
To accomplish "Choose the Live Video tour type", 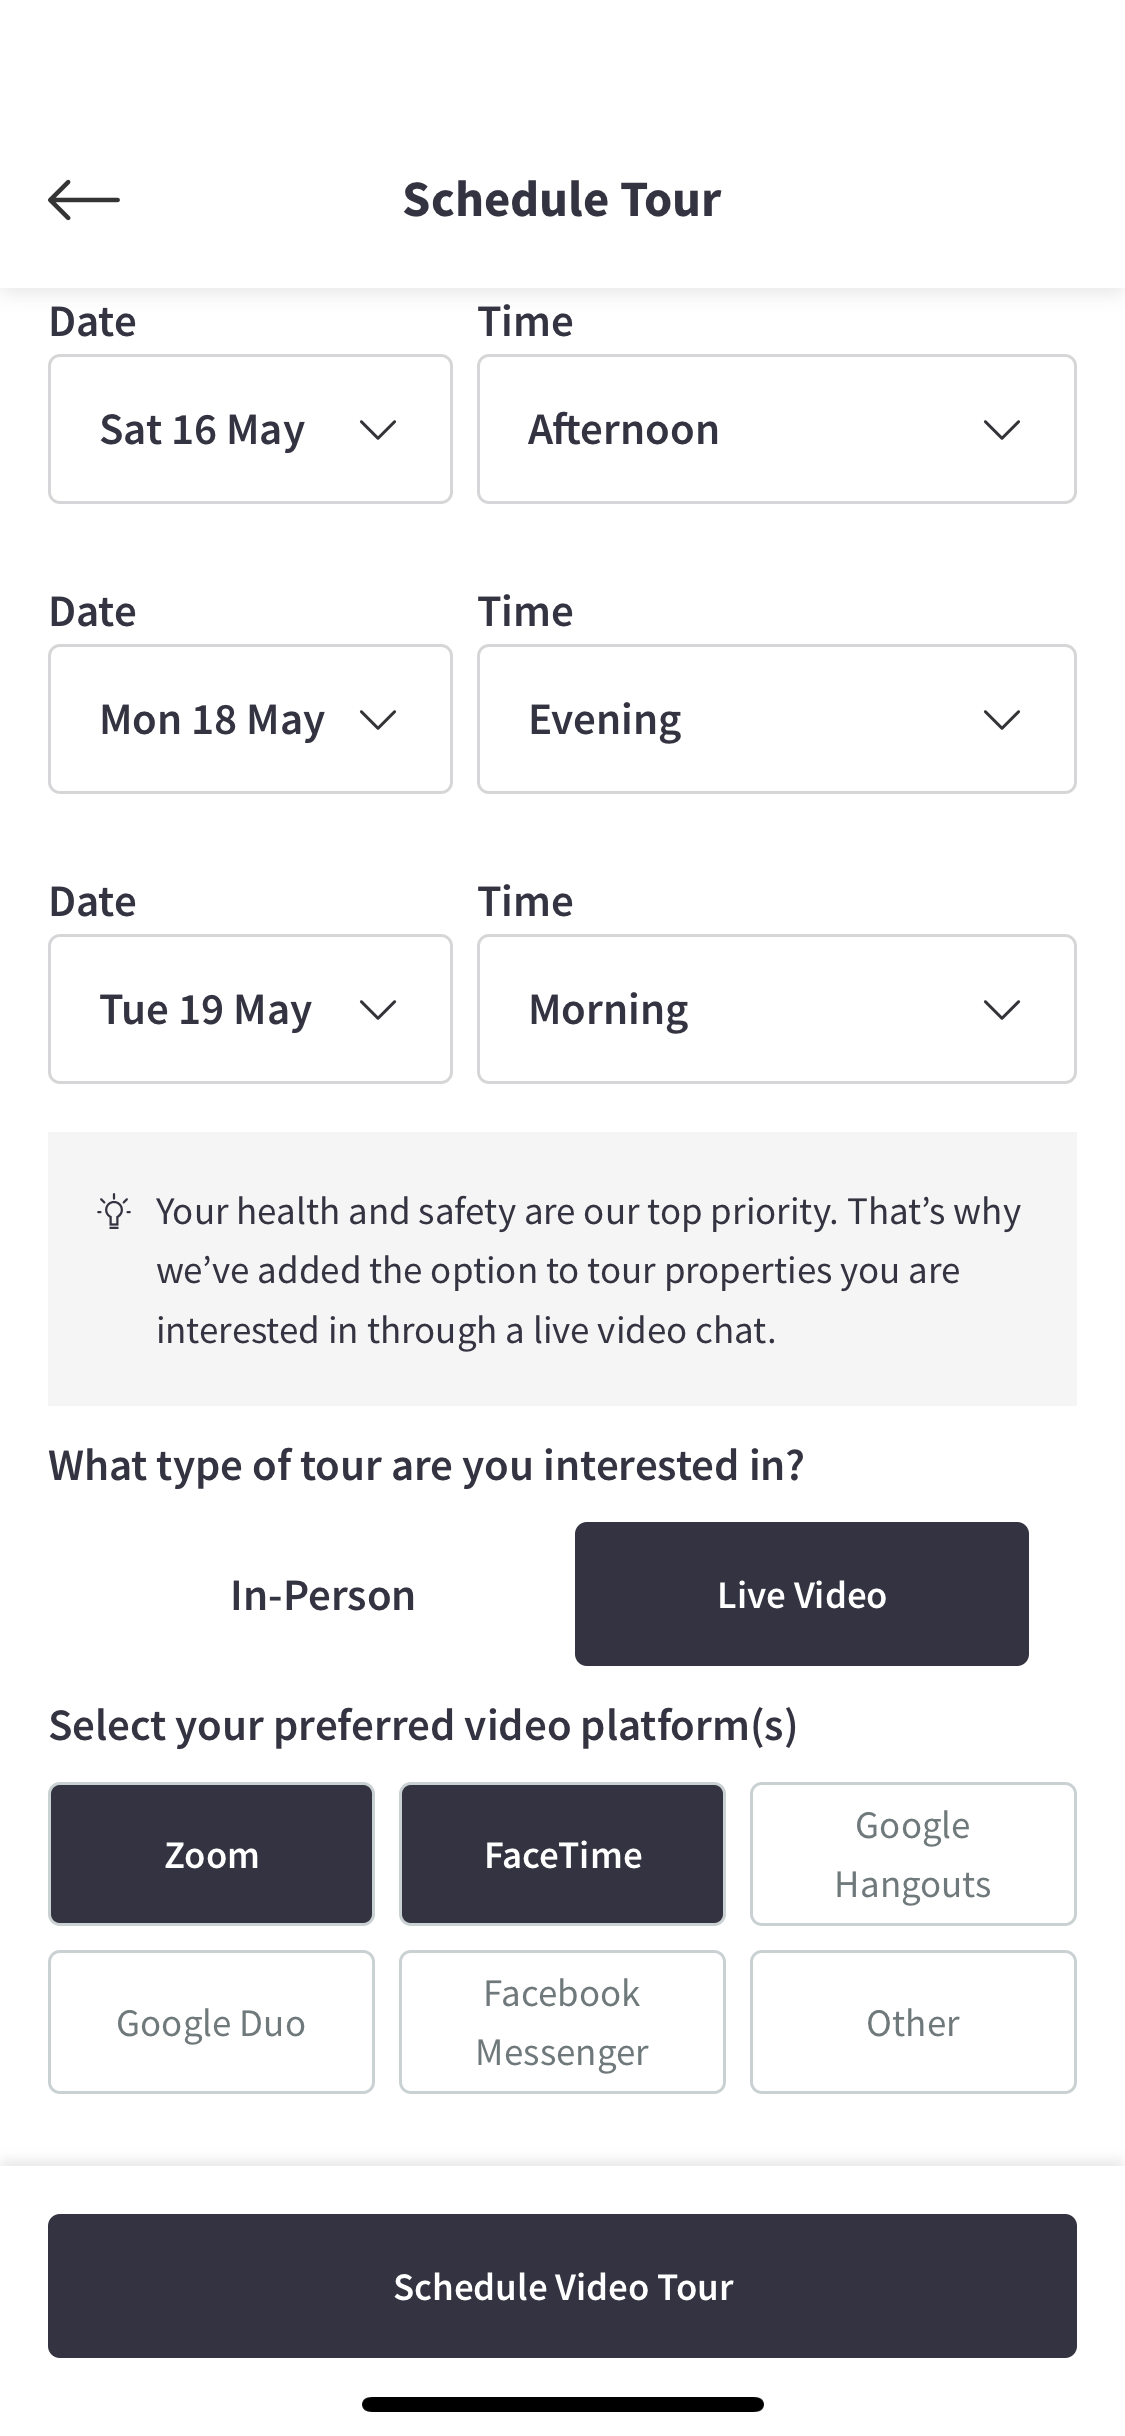I will pyautogui.click(x=801, y=1595).
